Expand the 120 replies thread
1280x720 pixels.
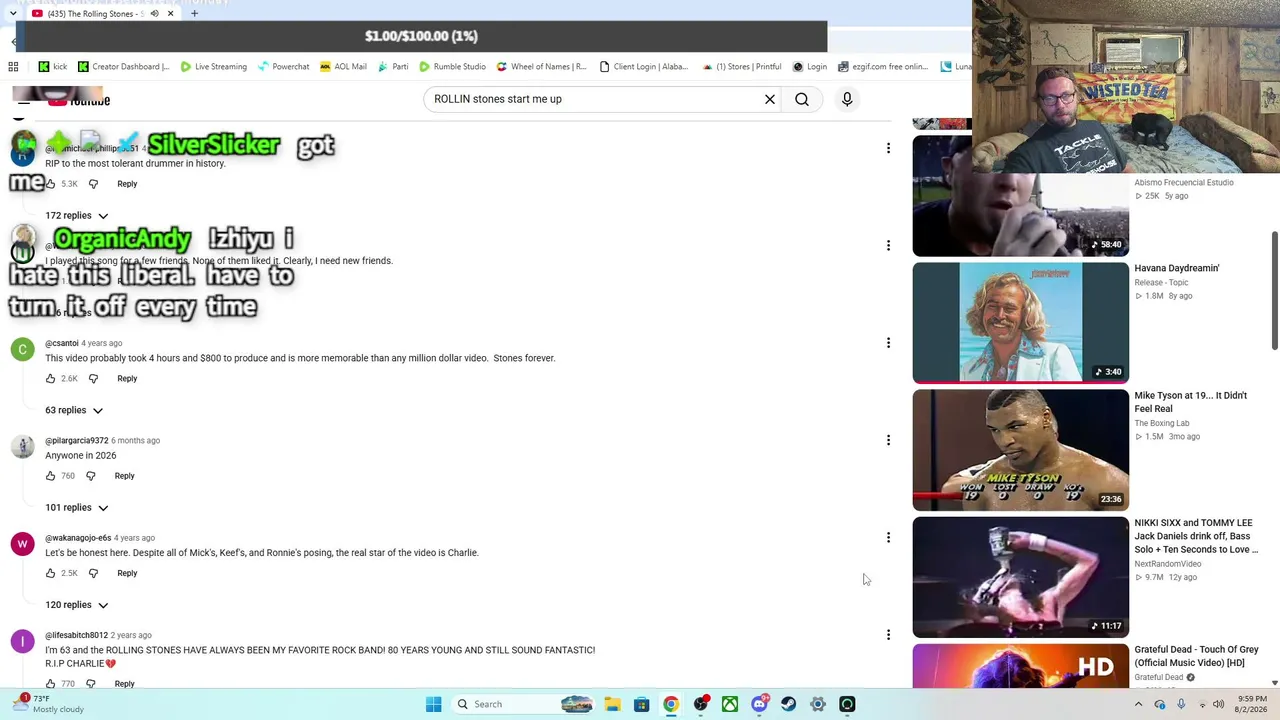pyautogui.click(x=77, y=605)
